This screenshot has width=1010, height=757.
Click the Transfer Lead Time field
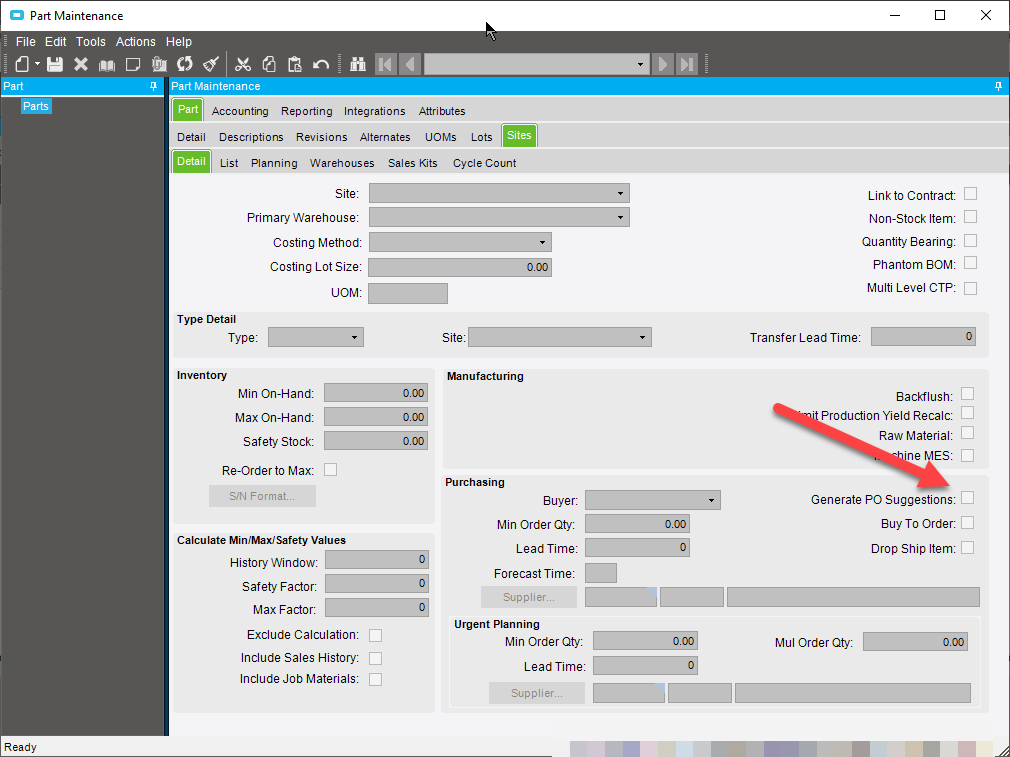click(923, 336)
